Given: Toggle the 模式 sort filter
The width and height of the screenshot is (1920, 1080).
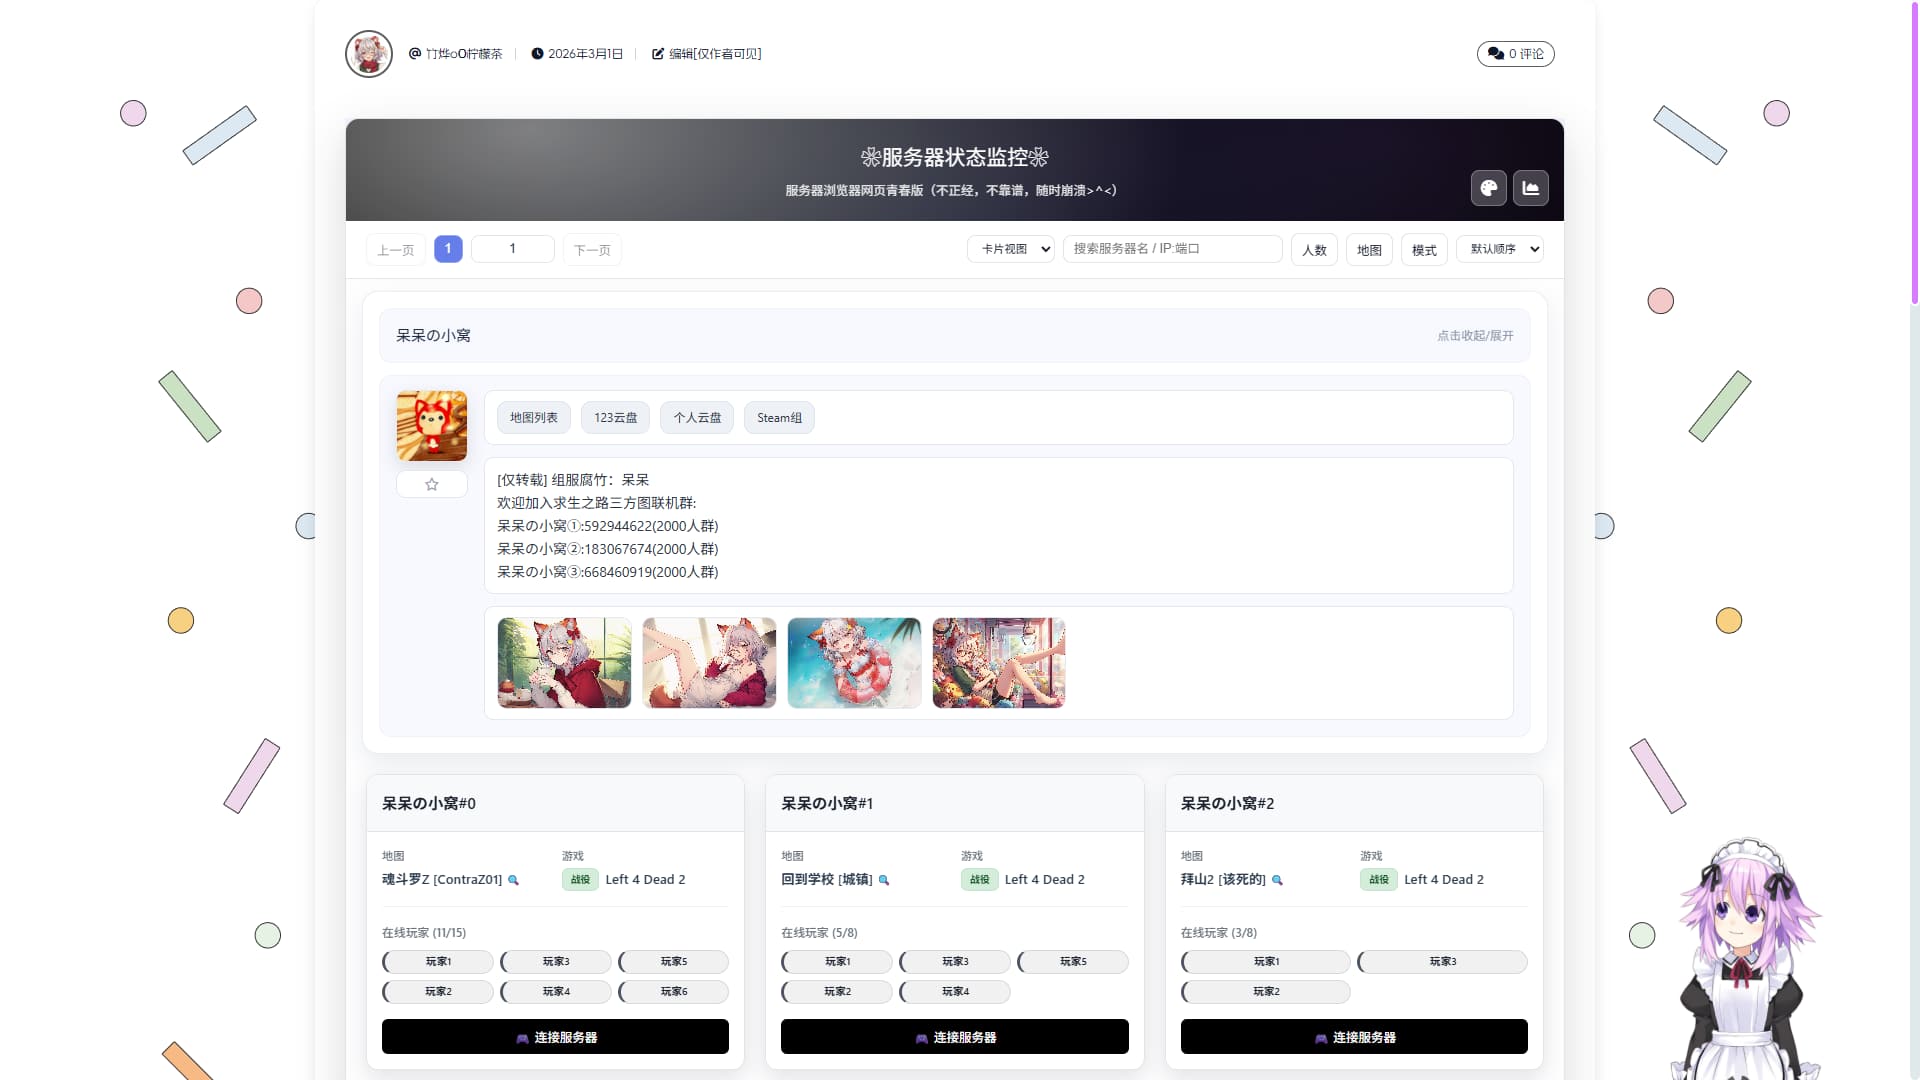Looking at the screenshot, I should (1423, 249).
